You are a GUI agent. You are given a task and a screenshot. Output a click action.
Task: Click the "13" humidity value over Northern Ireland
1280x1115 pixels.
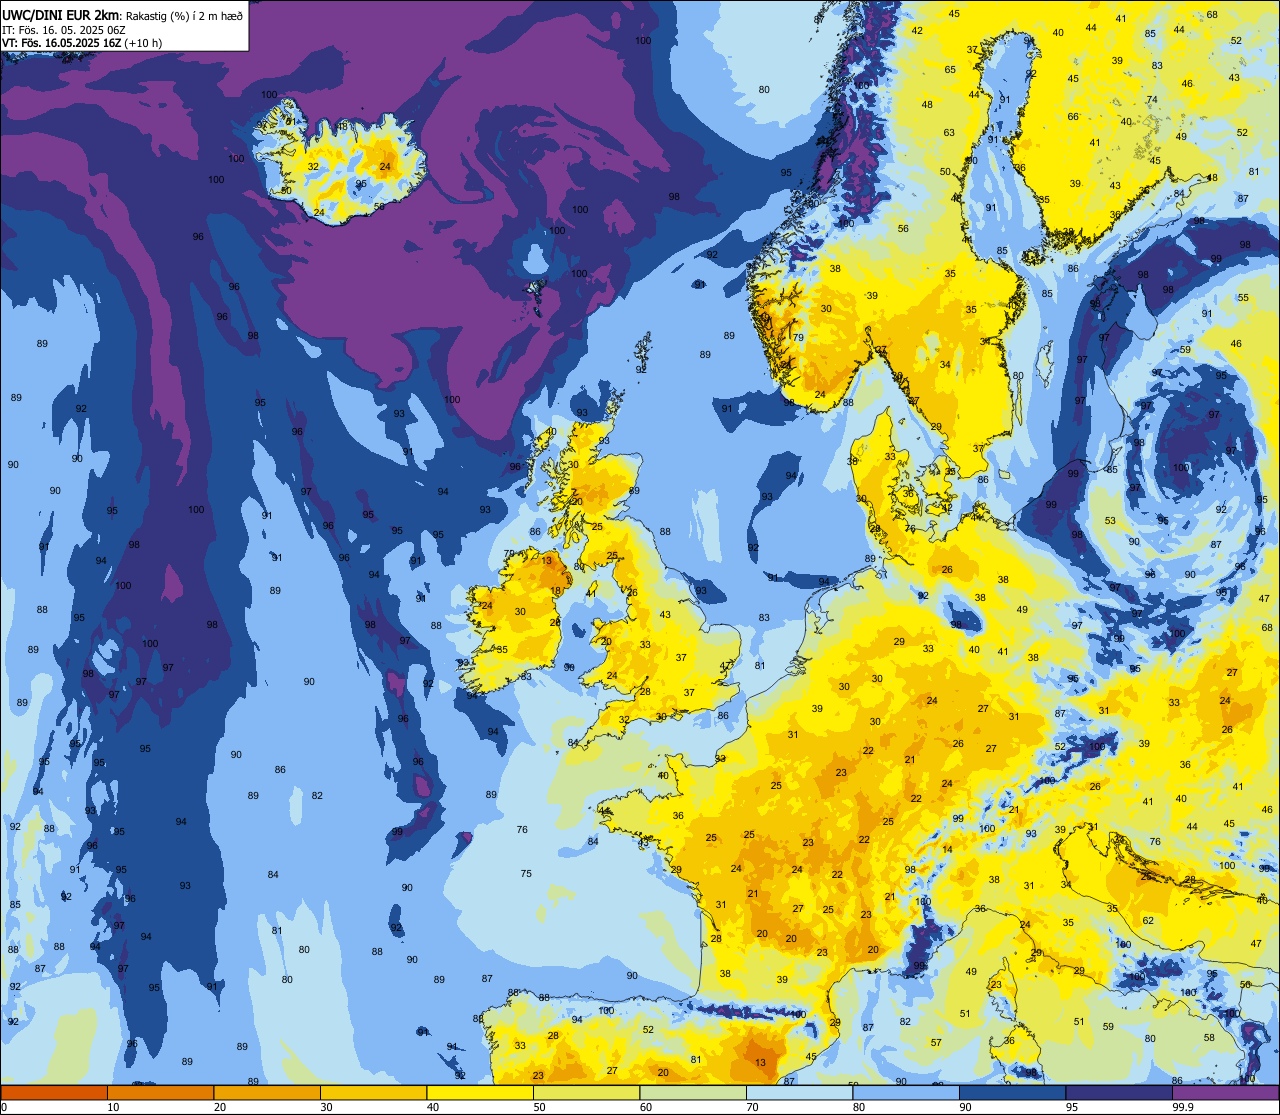(x=546, y=561)
